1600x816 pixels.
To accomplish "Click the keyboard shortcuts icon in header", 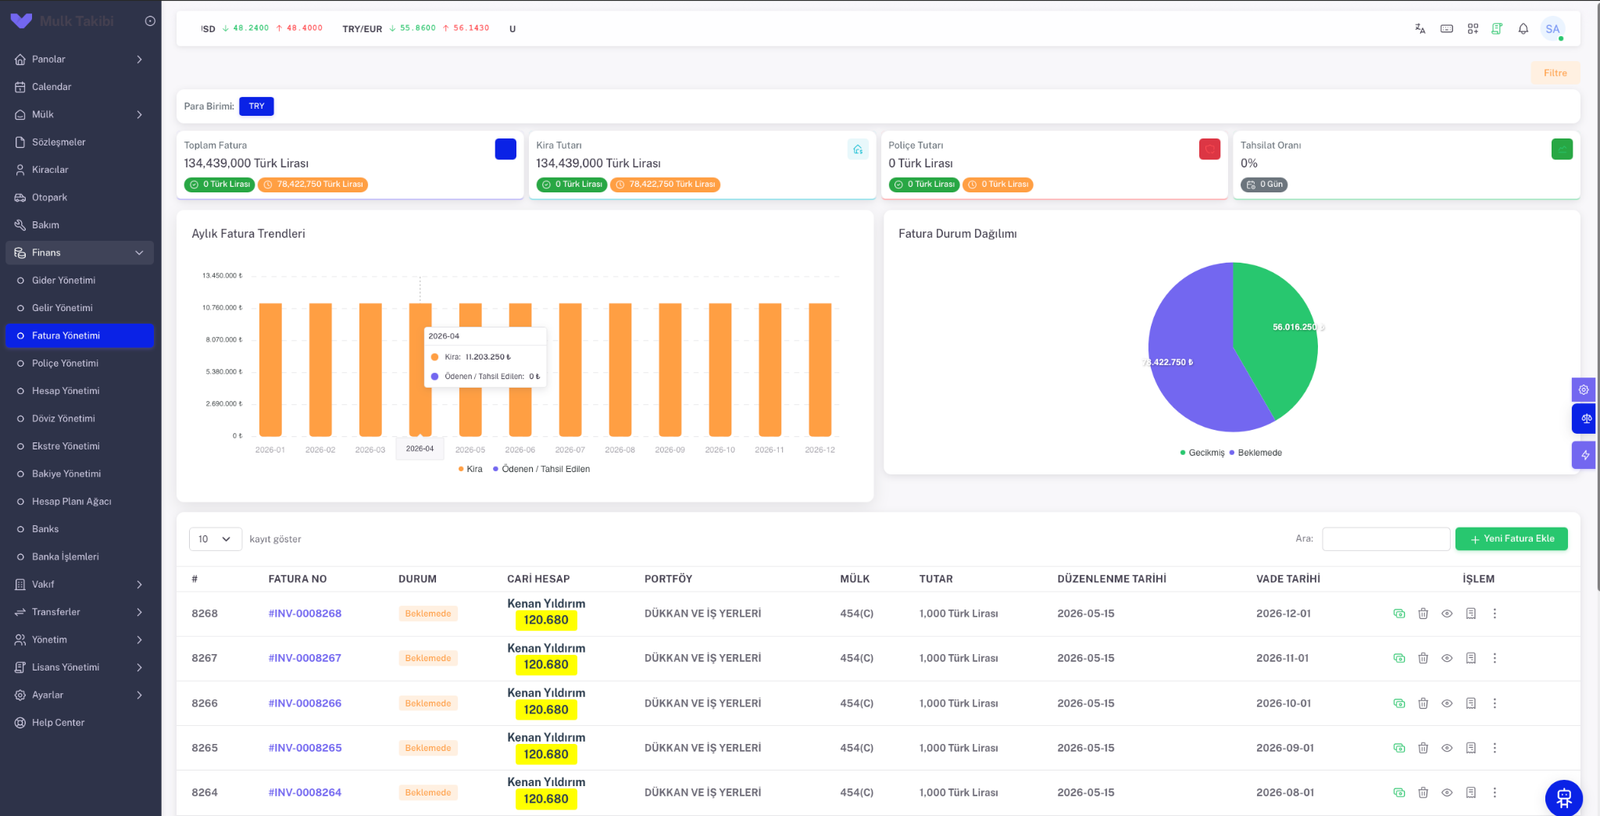I will [1447, 29].
